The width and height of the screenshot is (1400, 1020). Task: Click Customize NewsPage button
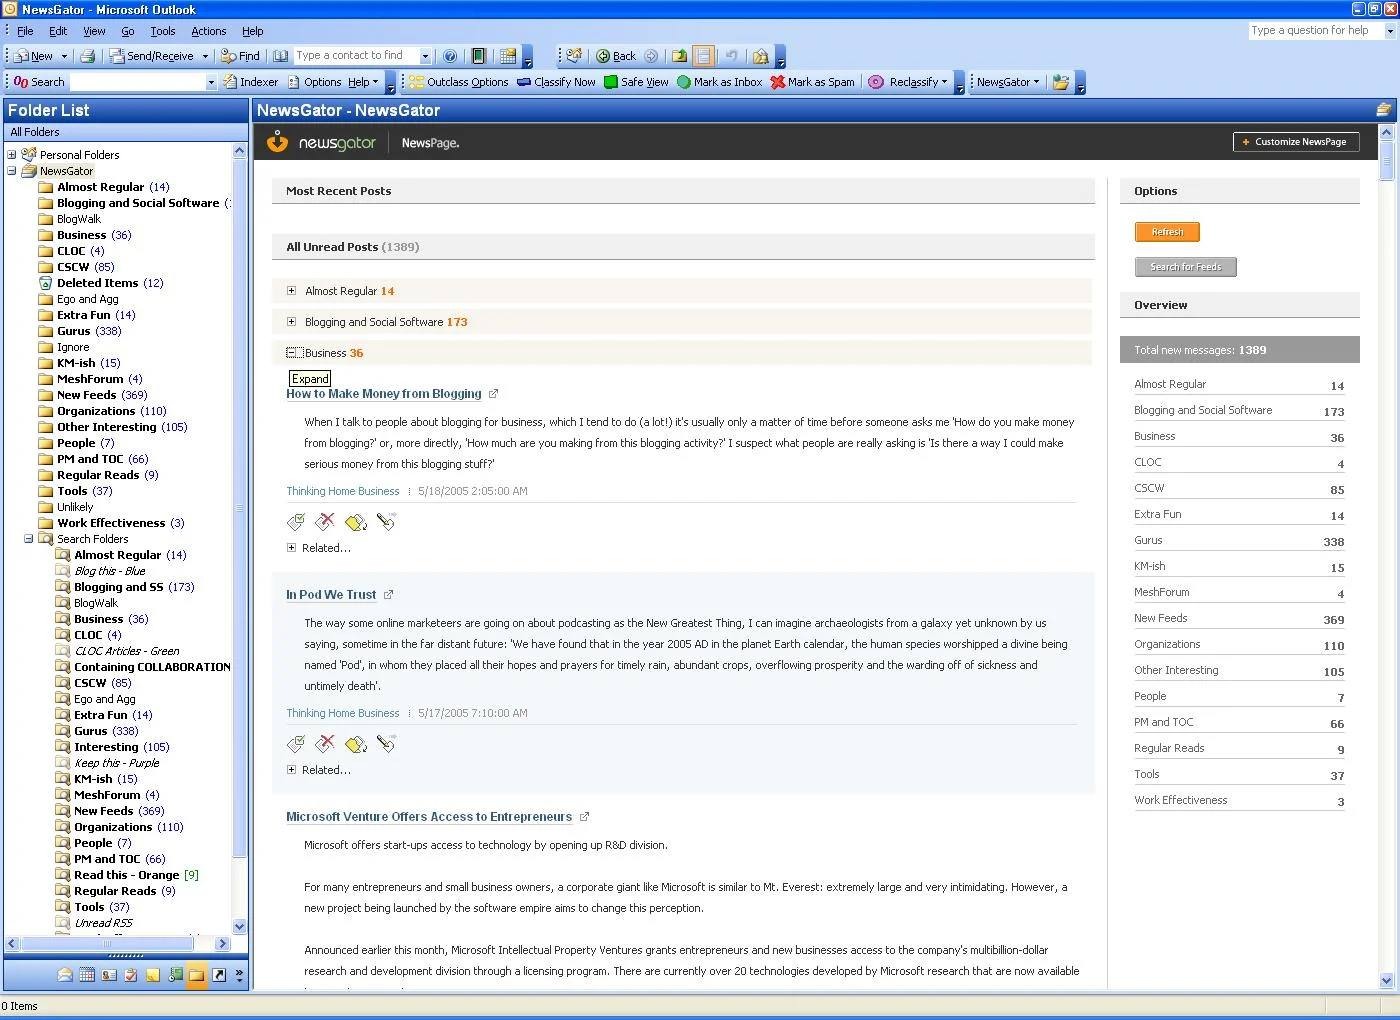1296,142
